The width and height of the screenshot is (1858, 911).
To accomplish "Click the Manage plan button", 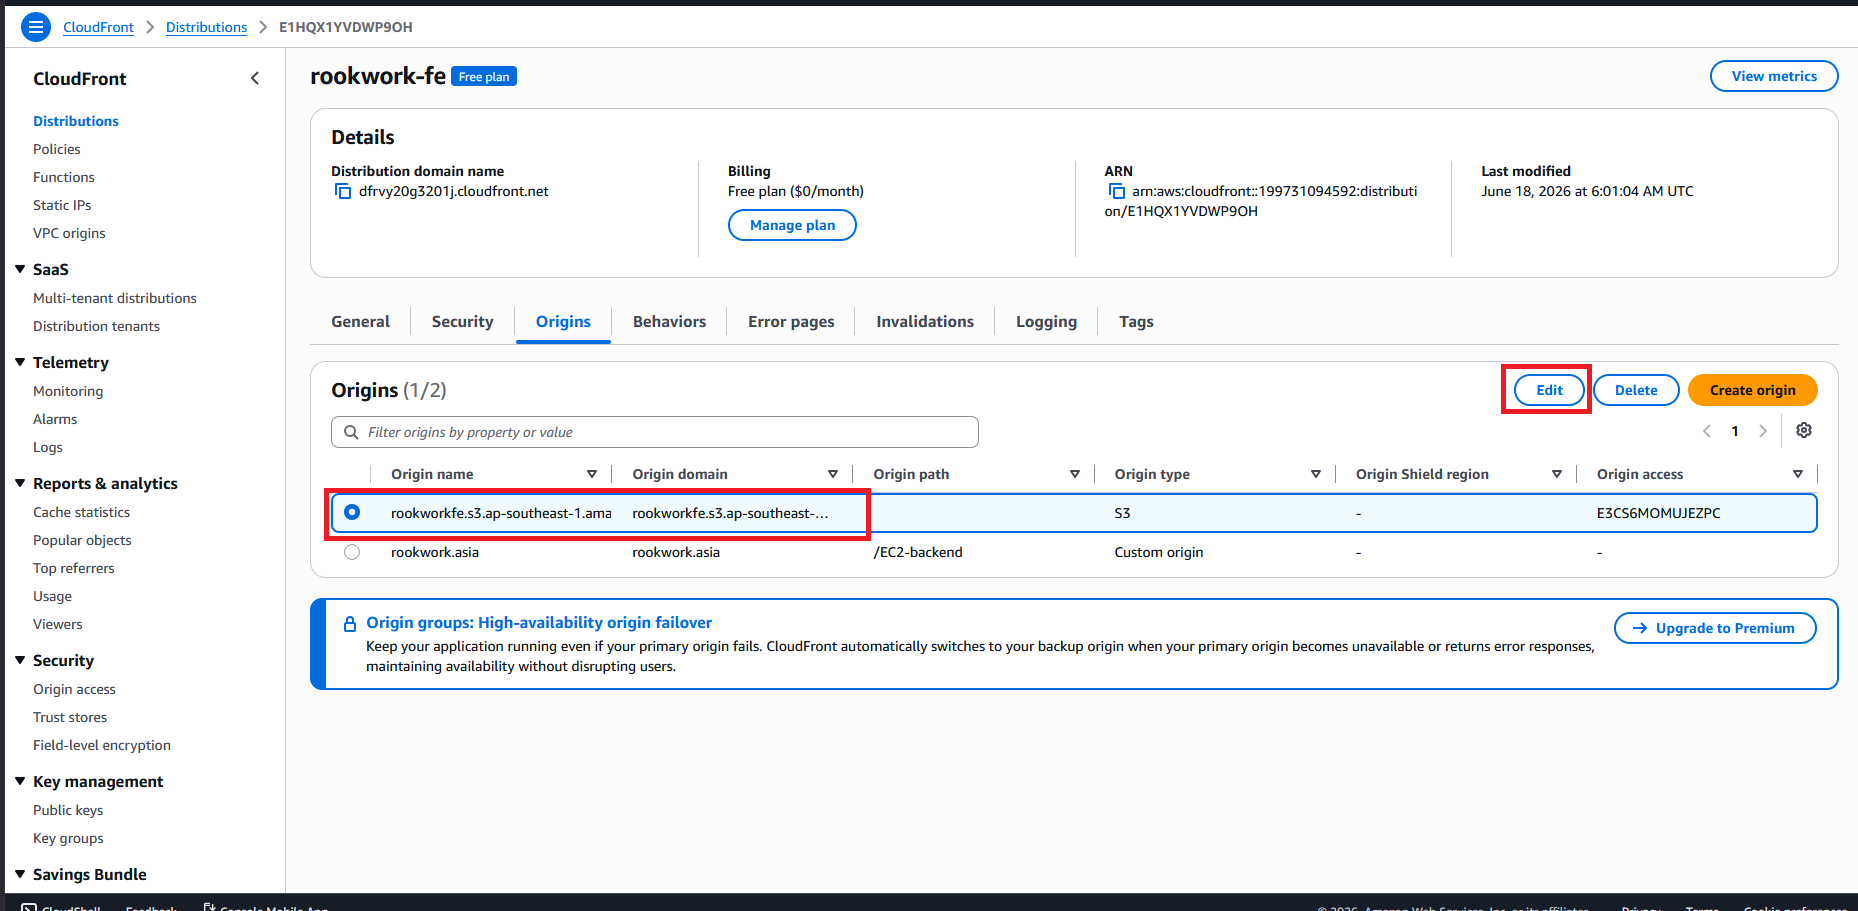I will point(792,225).
